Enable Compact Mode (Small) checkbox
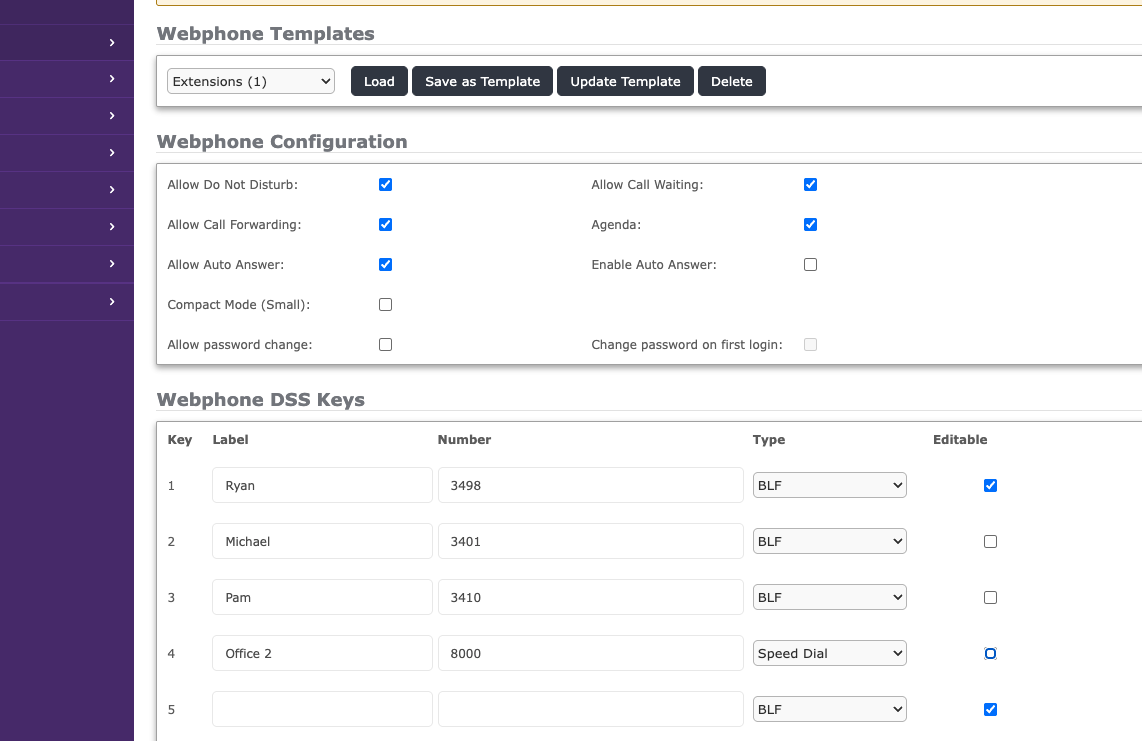Viewport: 1142px width, 741px height. click(x=385, y=305)
